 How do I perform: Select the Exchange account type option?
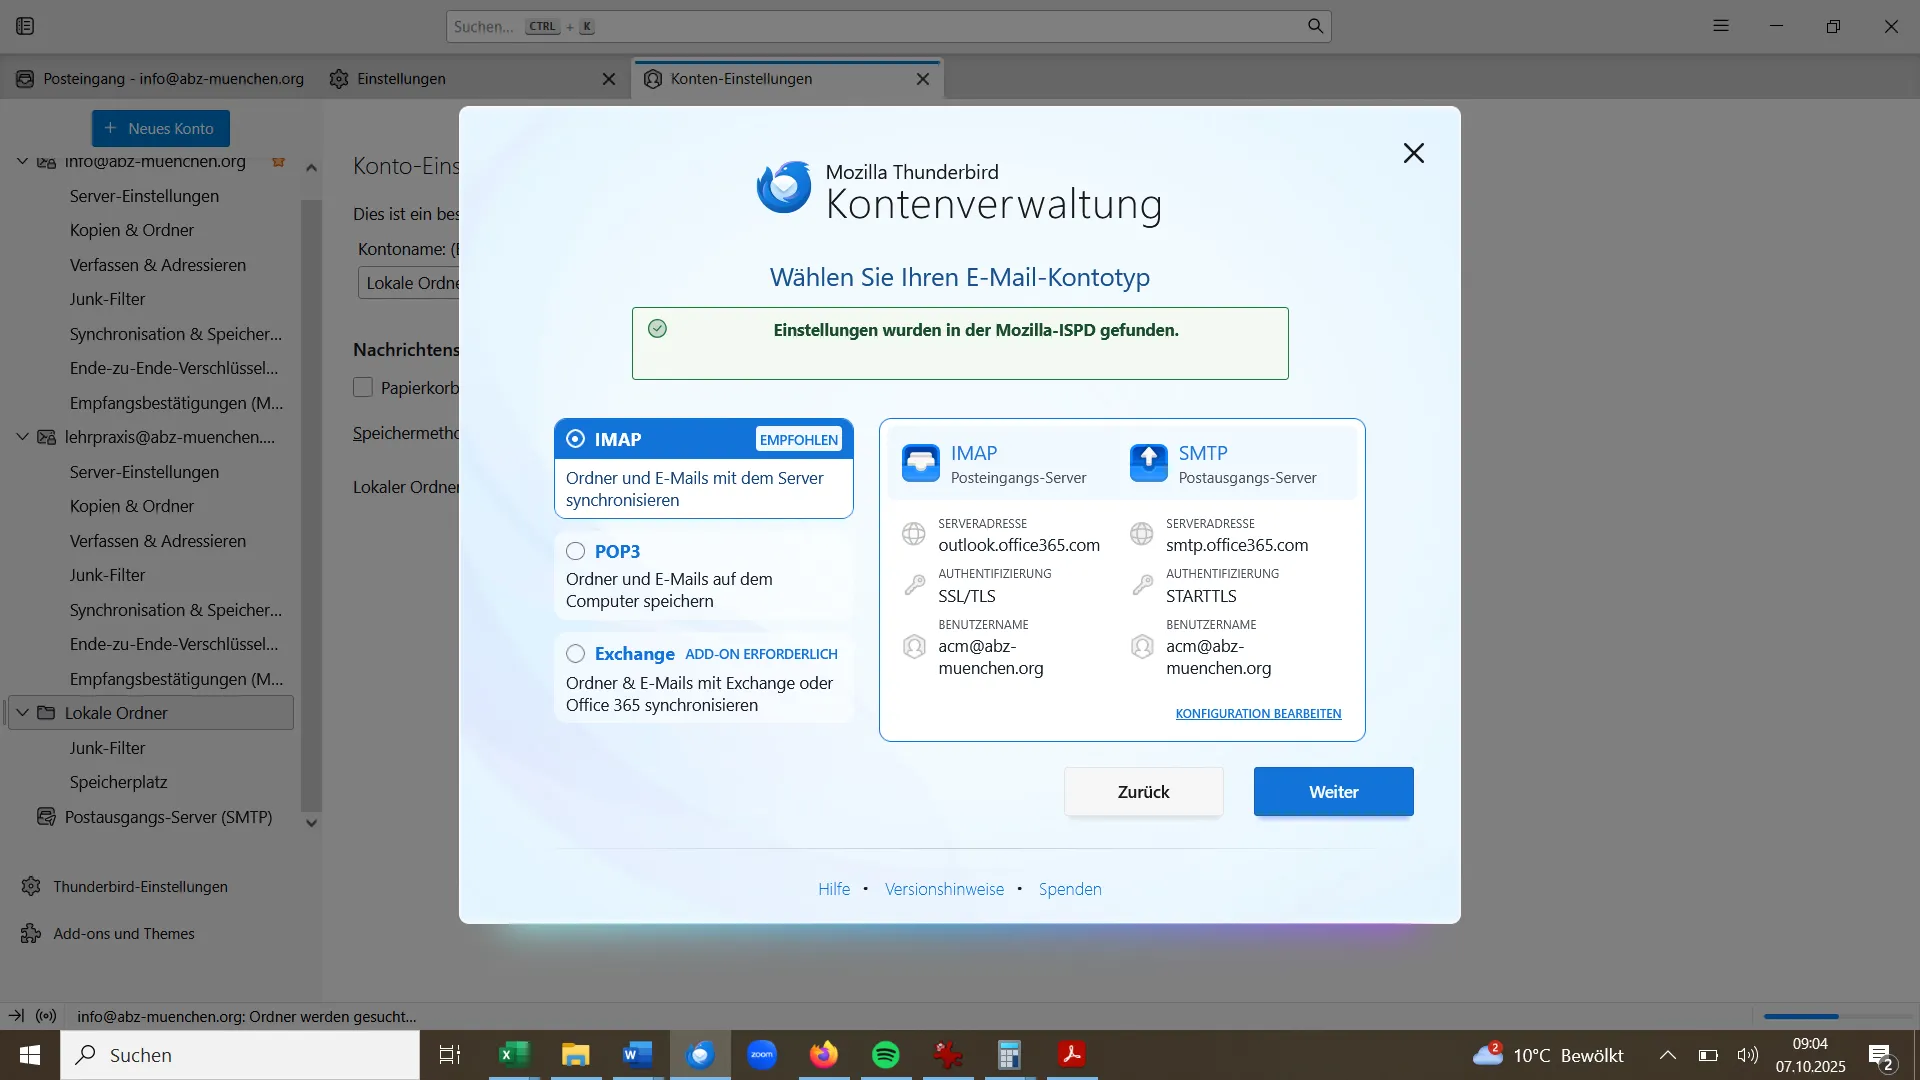click(576, 653)
